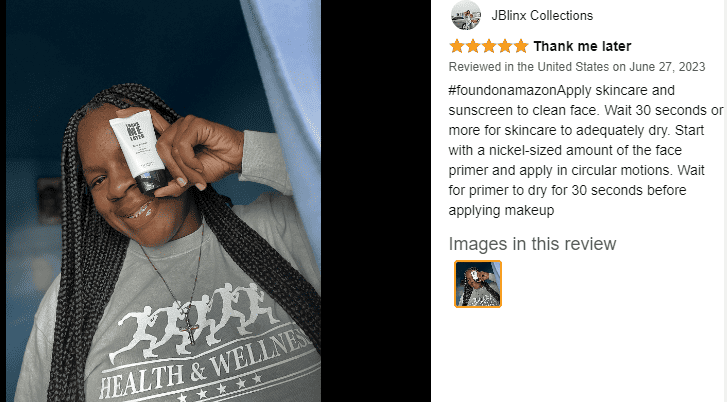Click the 'Images in this review' heading
This screenshot has width=727, height=402.
click(x=532, y=244)
